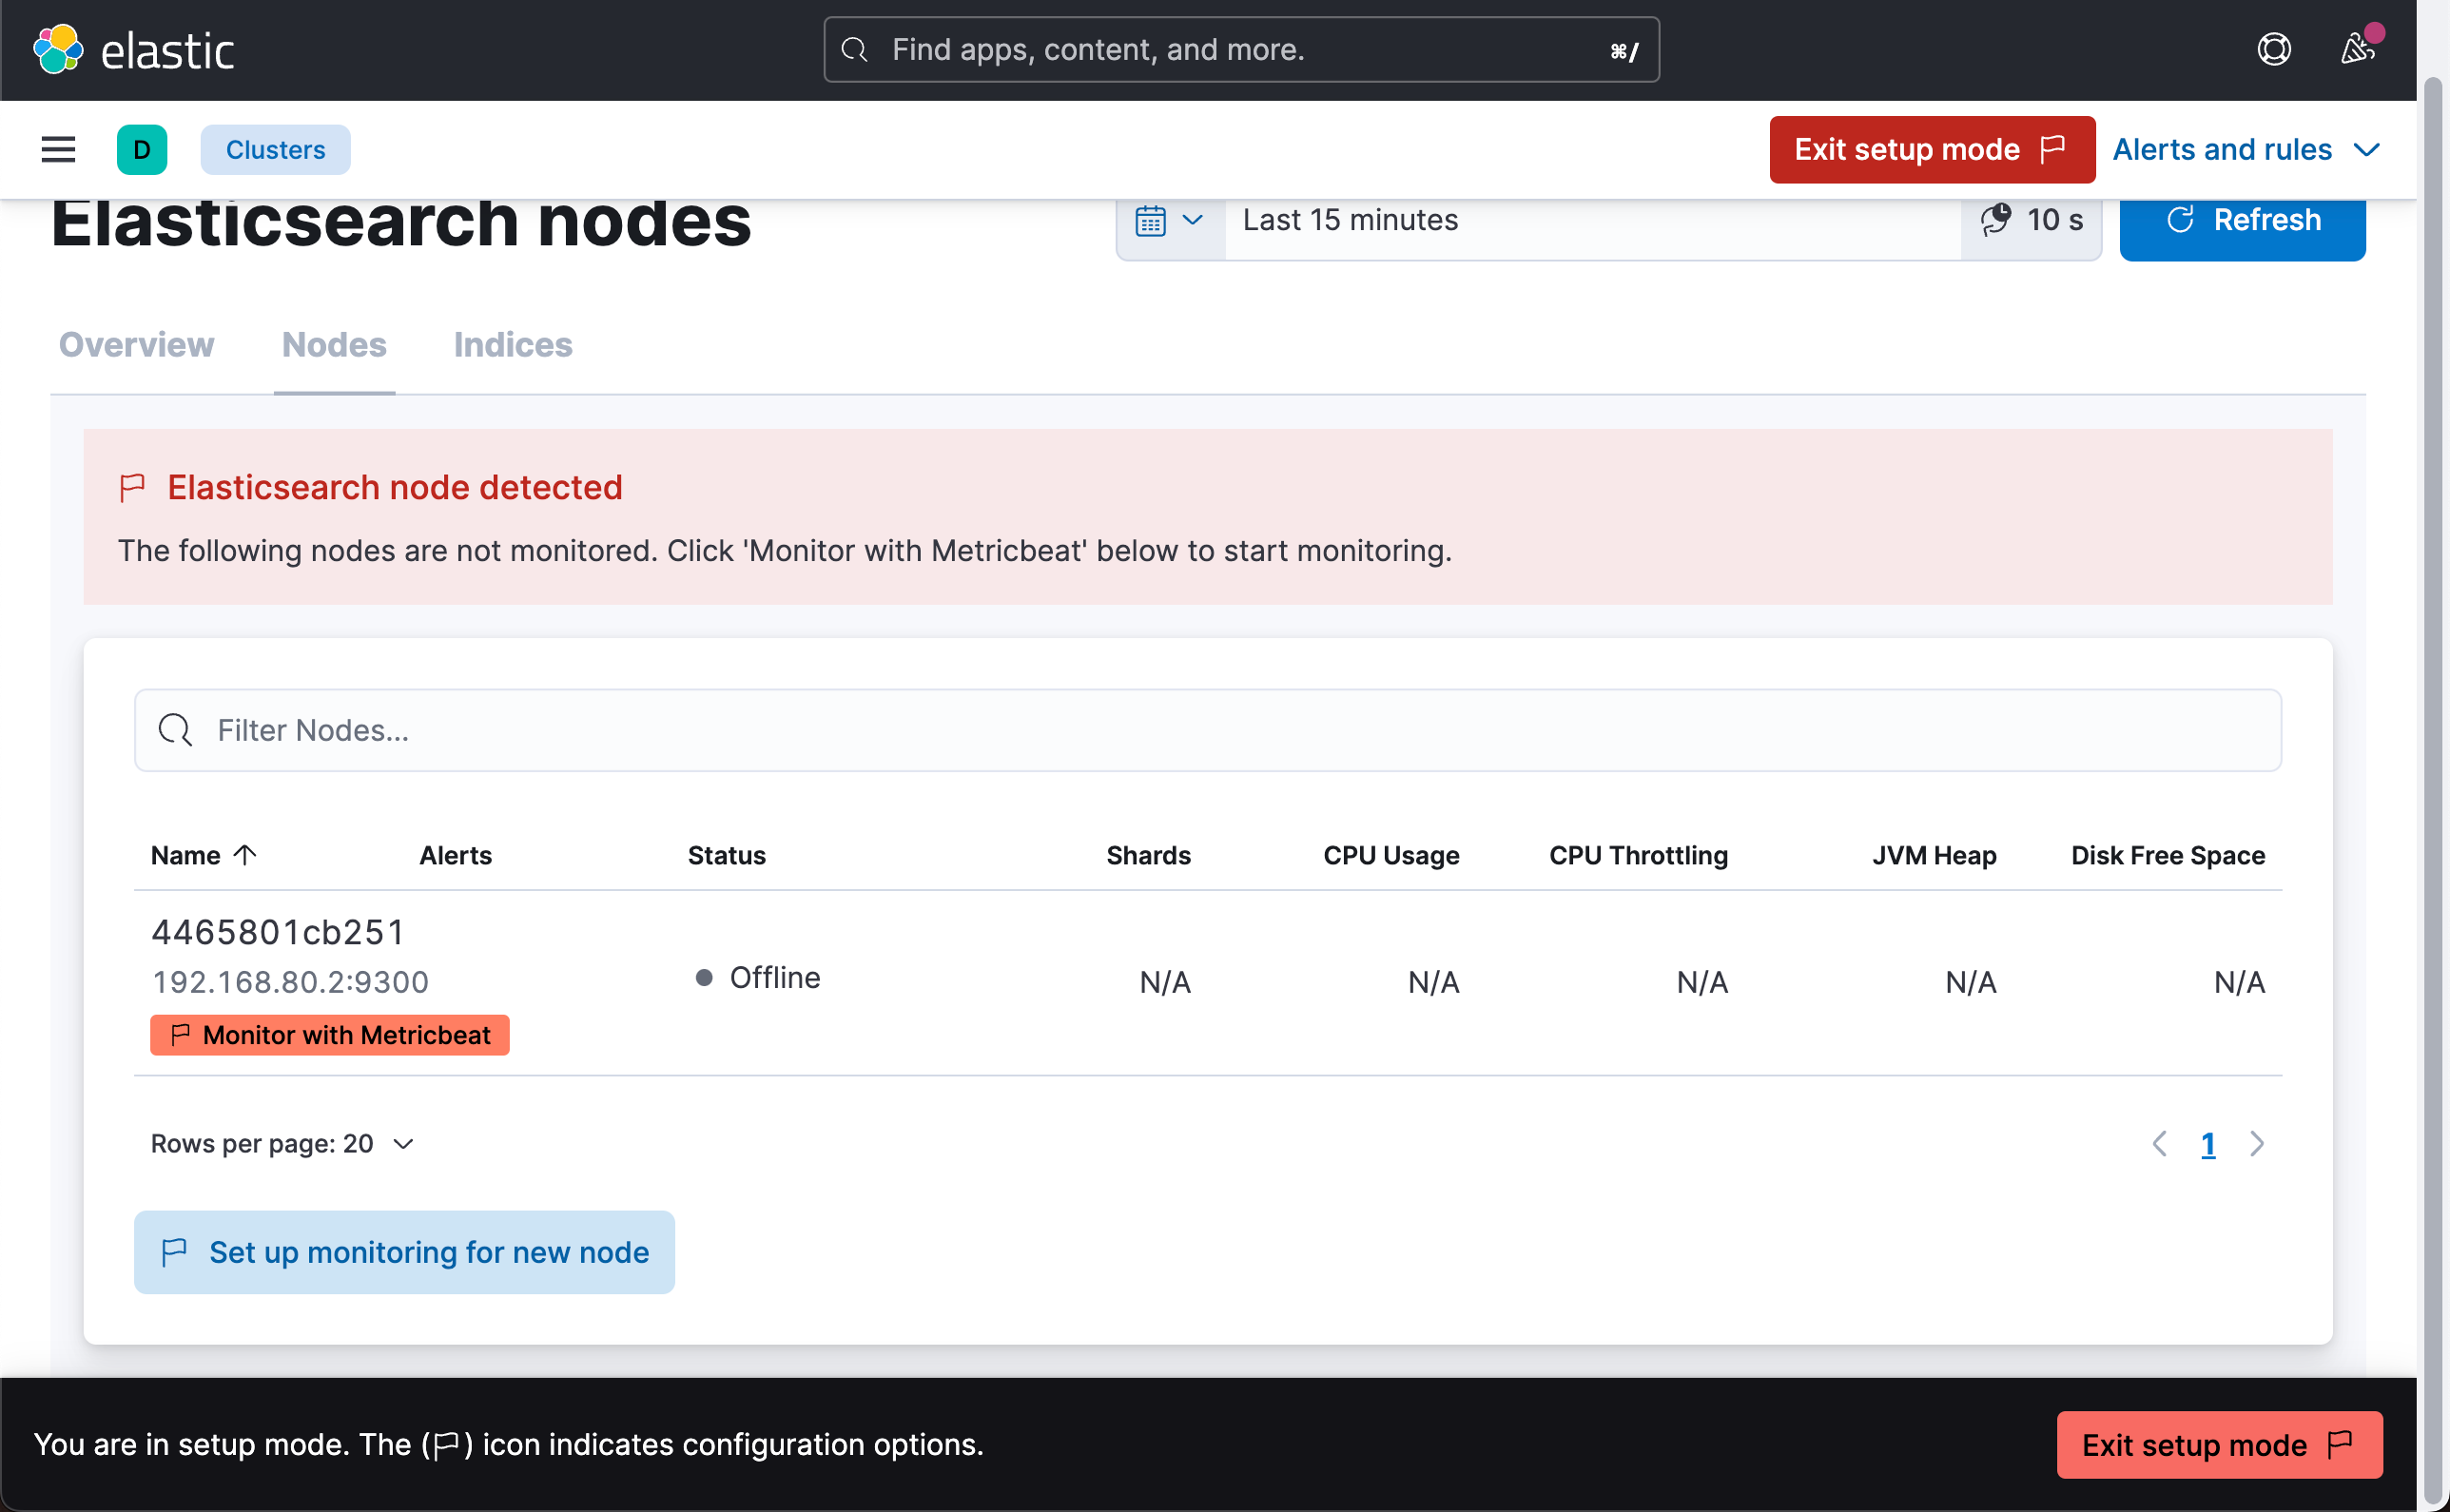The image size is (2450, 1512).
Task: Sort by the CPU Usage column header
Action: pos(1391,855)
